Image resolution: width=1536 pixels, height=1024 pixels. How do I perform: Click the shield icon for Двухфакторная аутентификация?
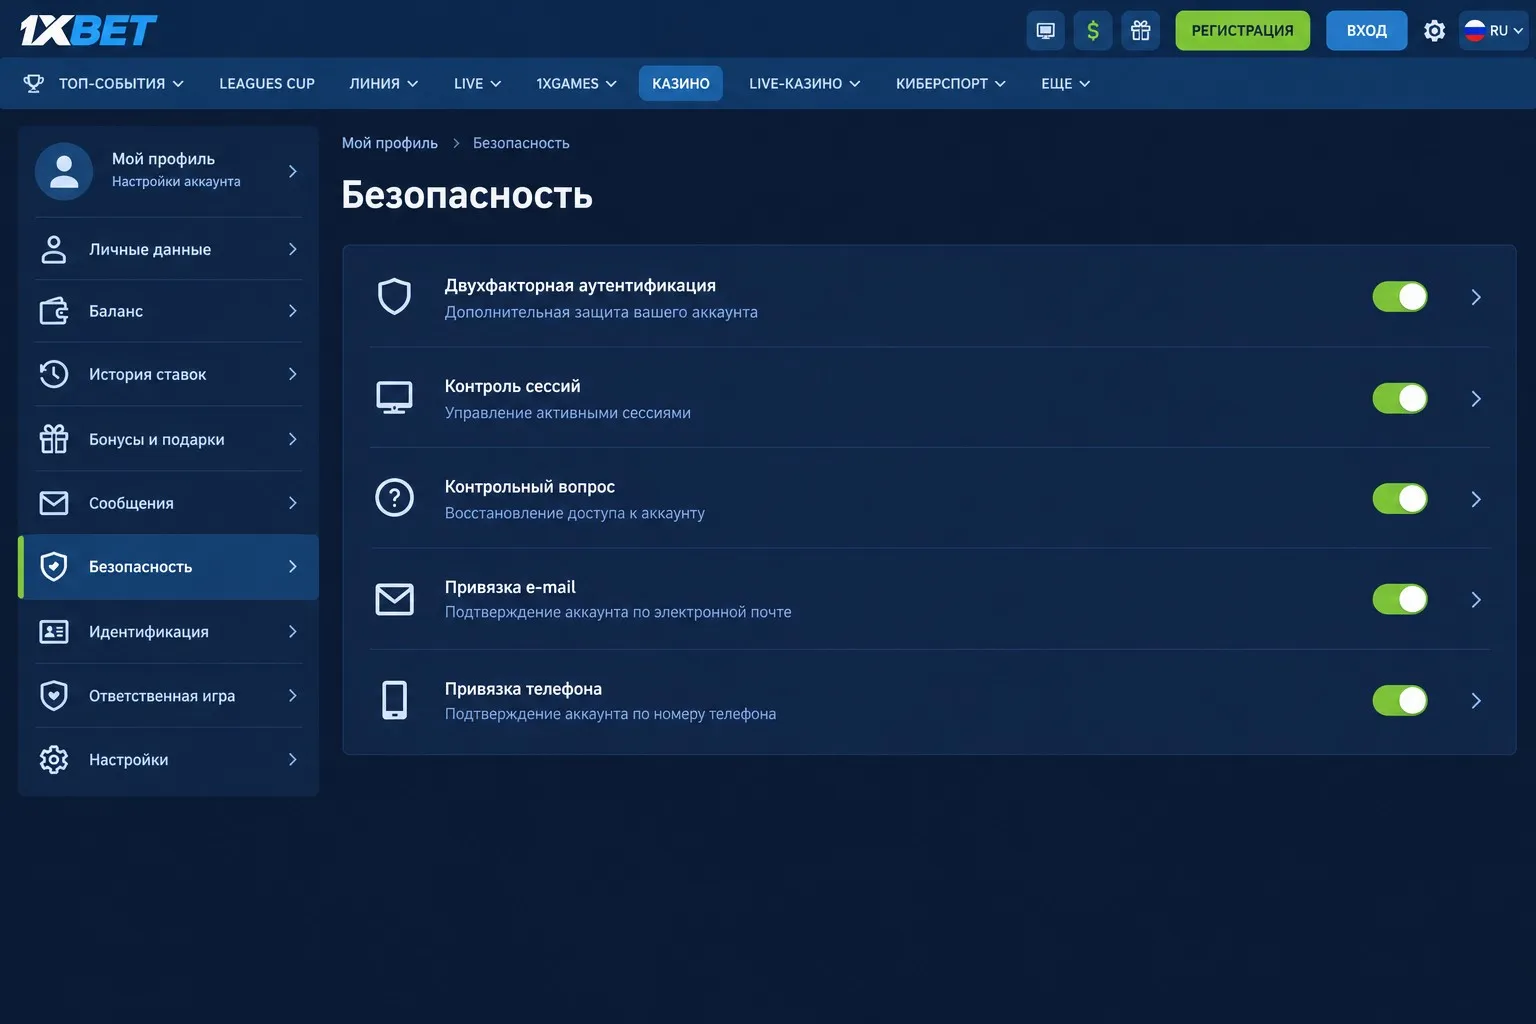(x=395, y=297)
